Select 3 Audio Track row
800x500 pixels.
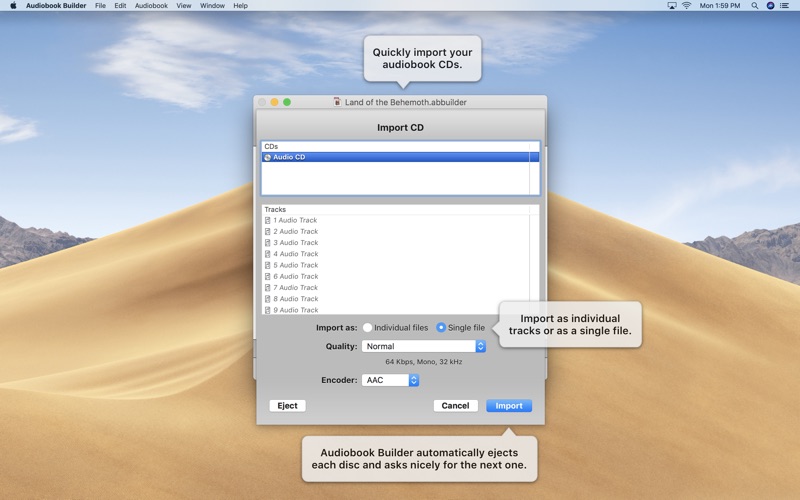point(401,242)
